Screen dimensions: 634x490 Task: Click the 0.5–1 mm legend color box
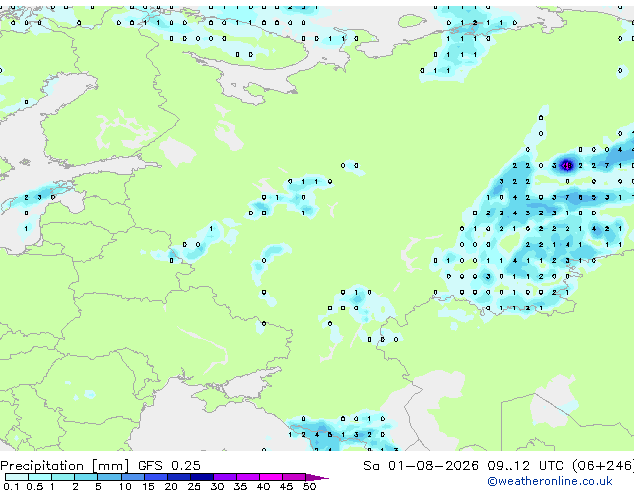point(40,477)
